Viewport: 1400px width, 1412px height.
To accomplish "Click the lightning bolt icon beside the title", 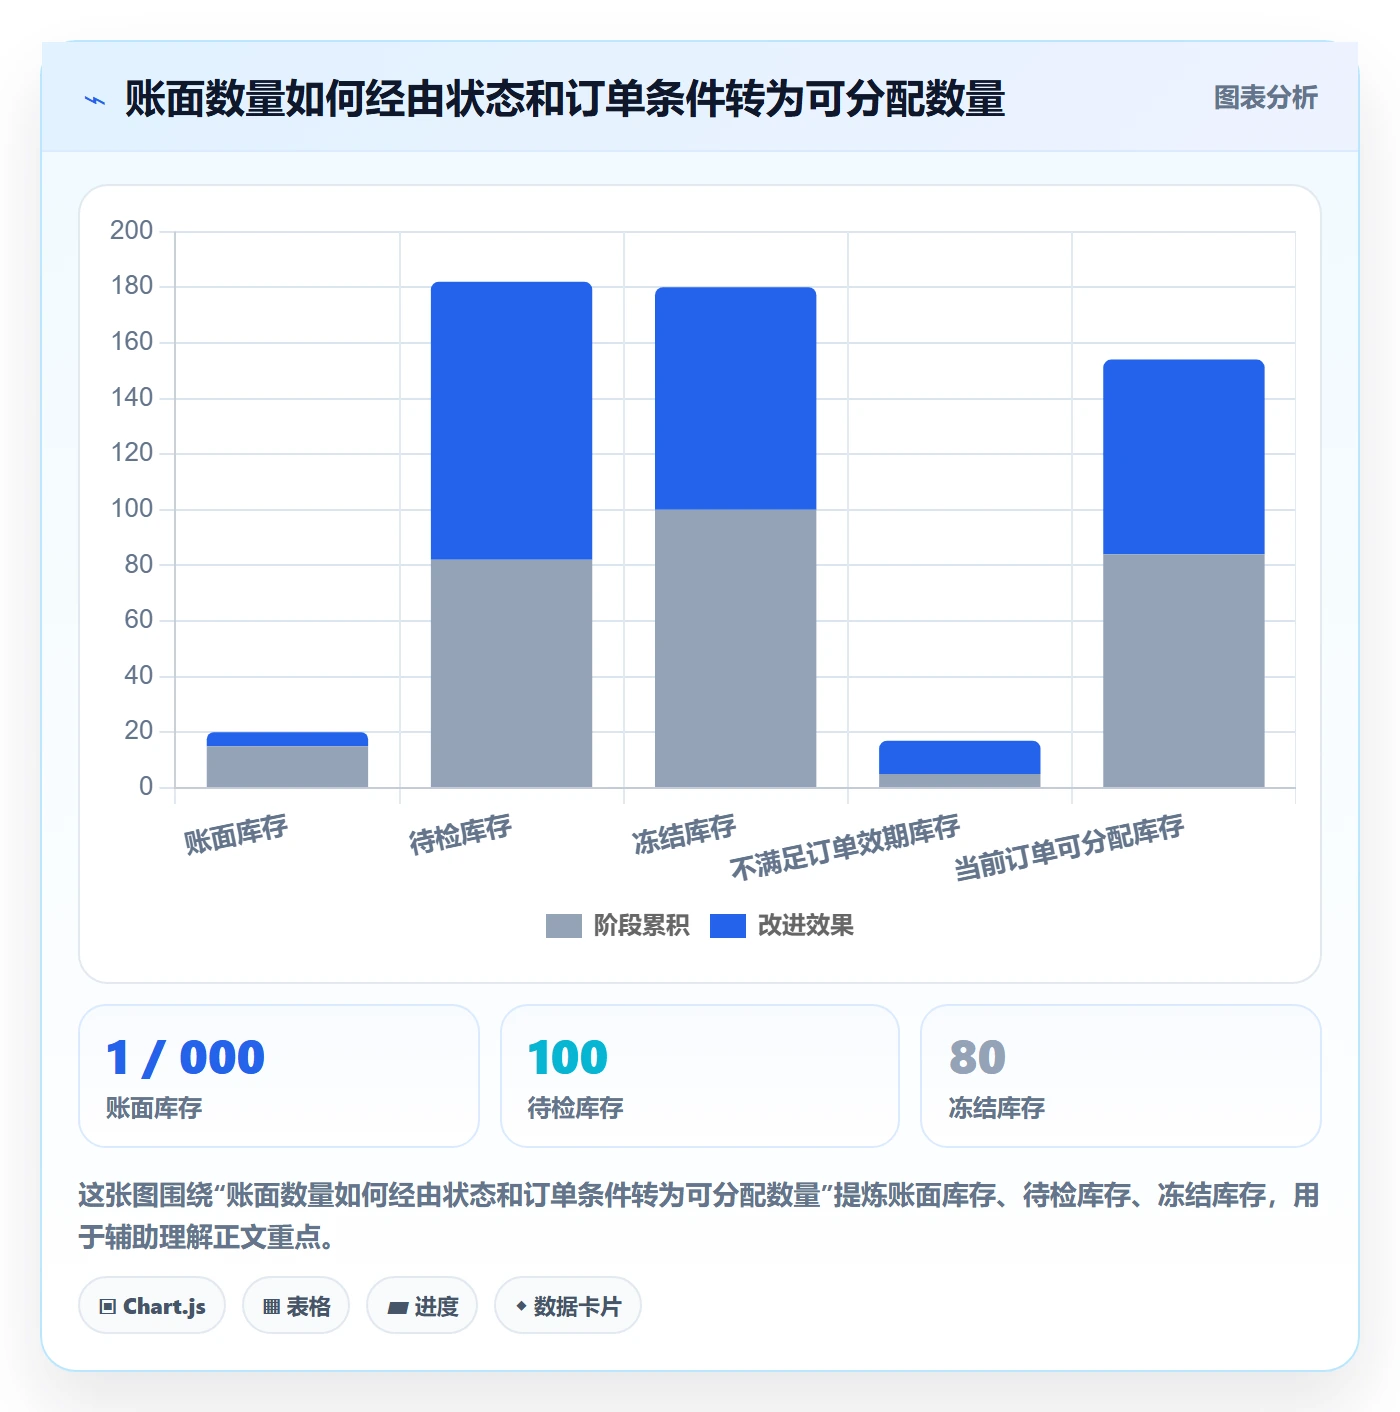I will coord(95,100).
